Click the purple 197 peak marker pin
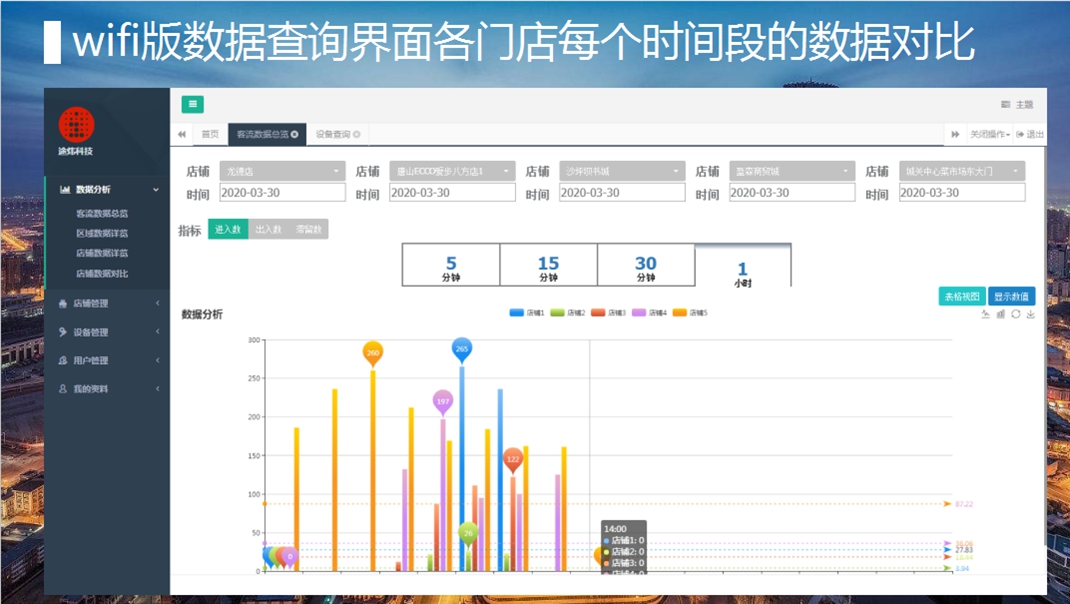 pos(443,402)
